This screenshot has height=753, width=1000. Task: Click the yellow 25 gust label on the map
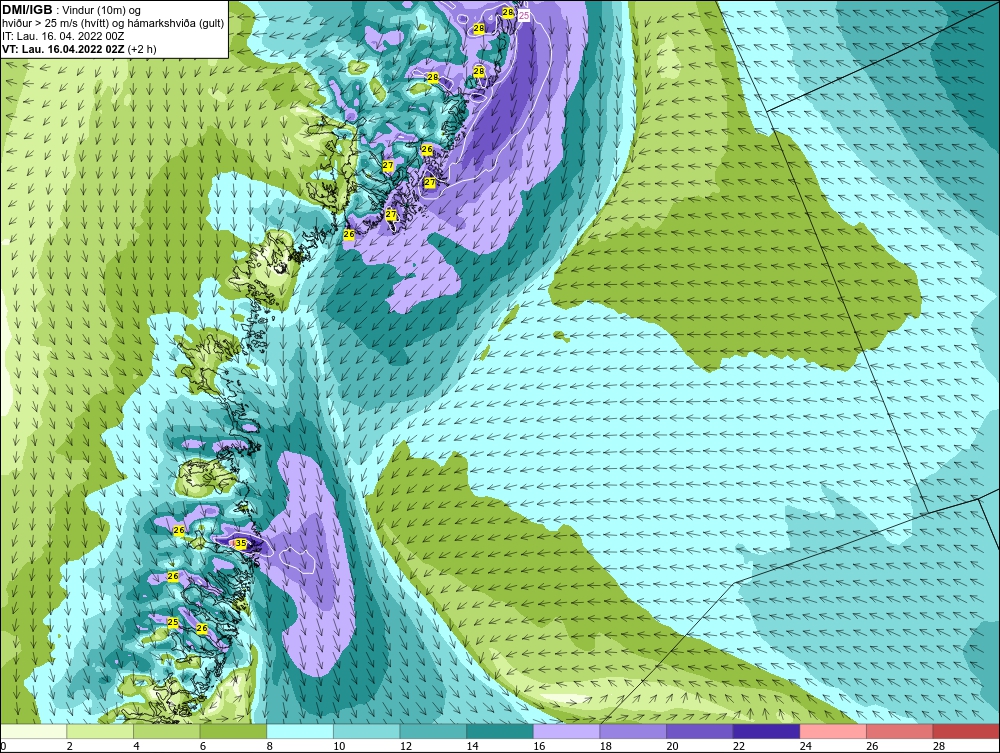point(173,622)
